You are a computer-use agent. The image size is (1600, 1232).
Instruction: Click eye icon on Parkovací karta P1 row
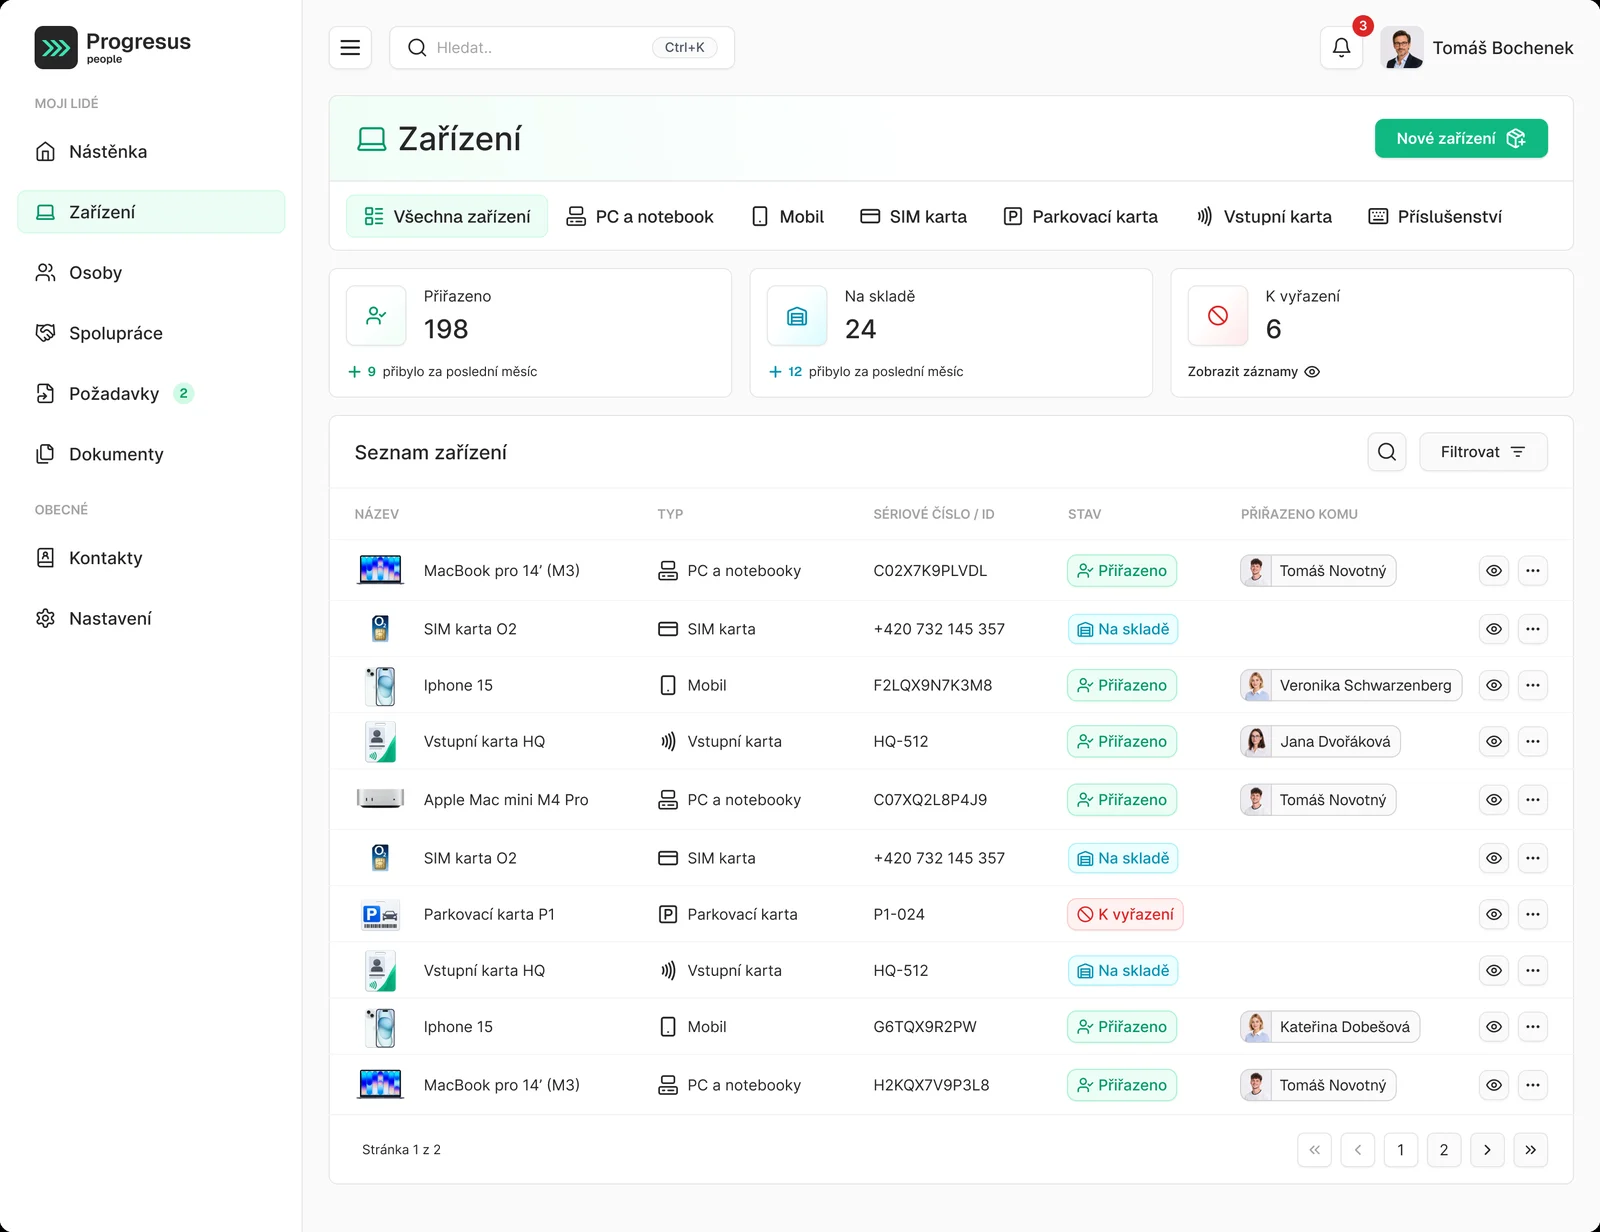coord(1494,914)
